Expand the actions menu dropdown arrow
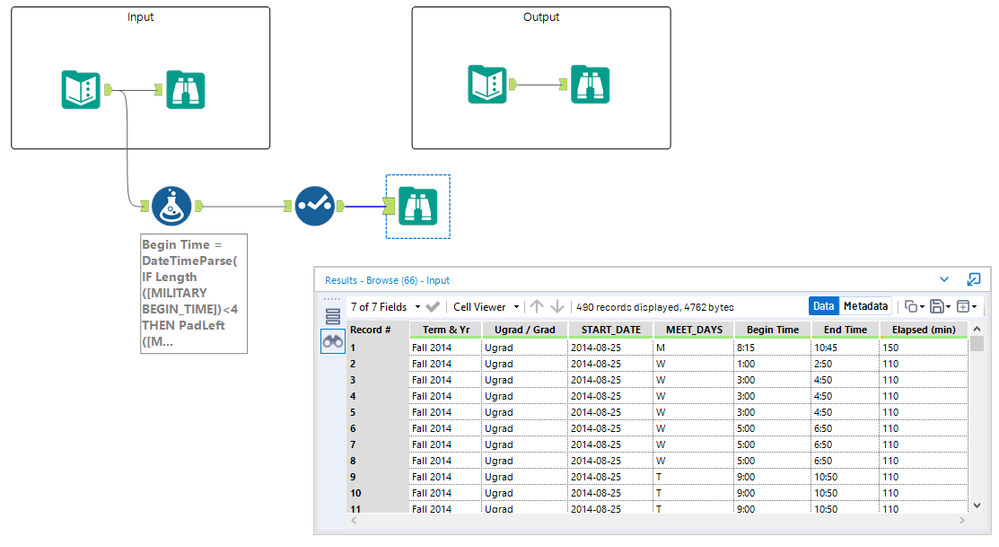The height and width of the screenshot is (547, 999). point(974,308)
